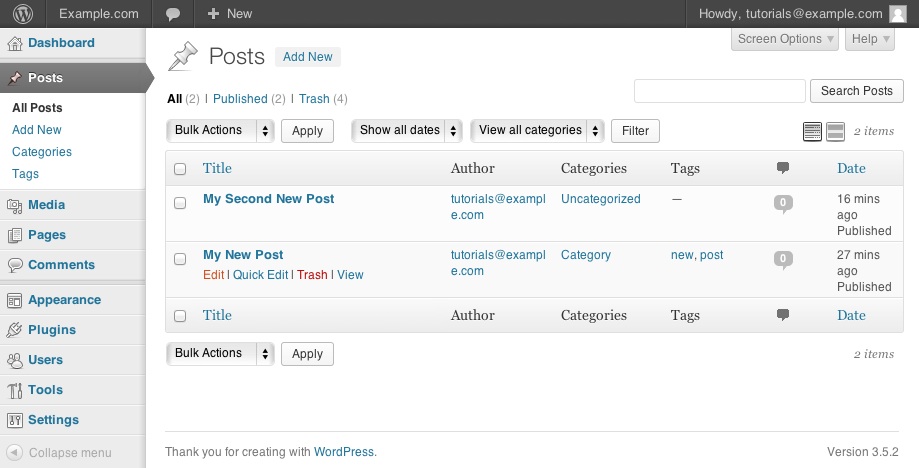Viewport: 919px width, 468px height.
Task: Expand the Show all dates dropdown
Action: pos(407,130)
